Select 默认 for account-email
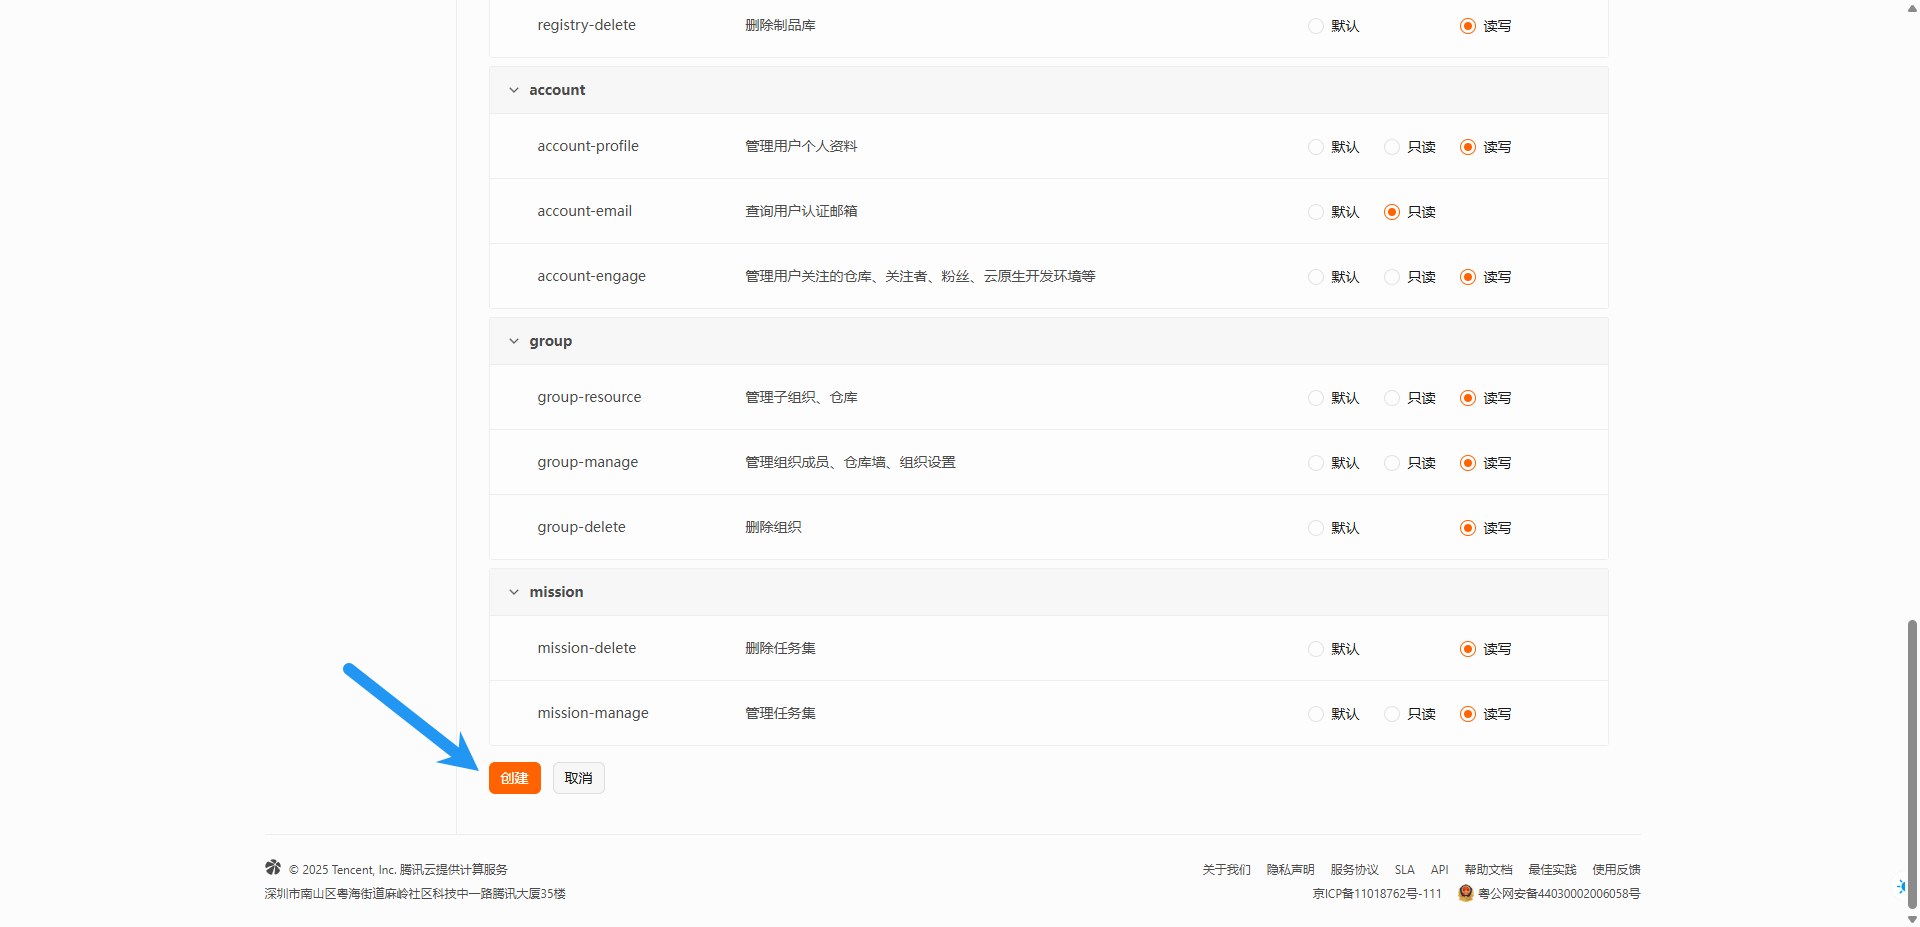1920x927 pixels. (1316, 212)
